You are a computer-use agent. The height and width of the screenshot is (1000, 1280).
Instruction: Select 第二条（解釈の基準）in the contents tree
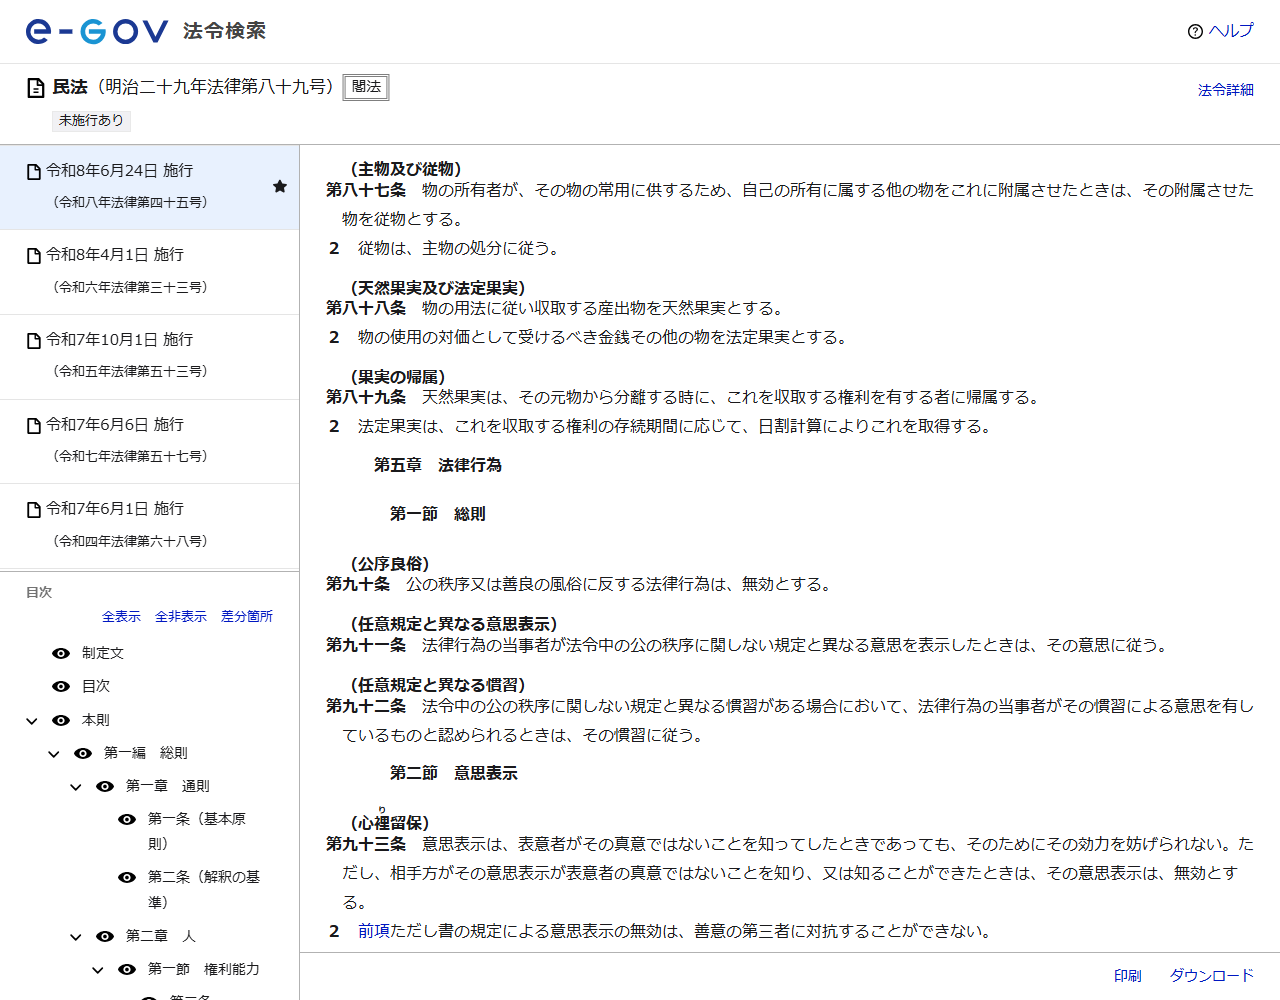[204, 889]
